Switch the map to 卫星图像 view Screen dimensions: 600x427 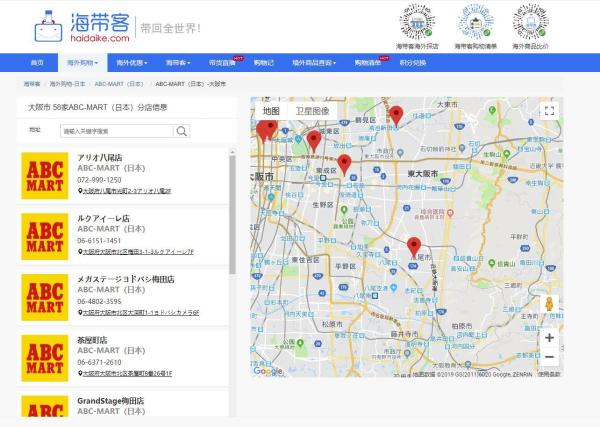(x=313, y=111)
